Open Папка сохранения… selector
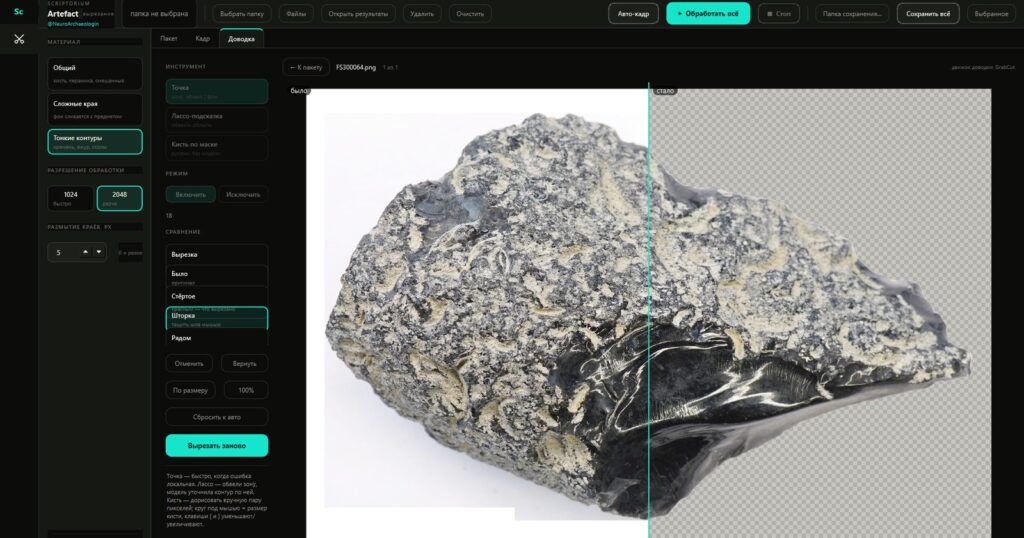This screenshot has height=538, width=1024. click(852, 14)
